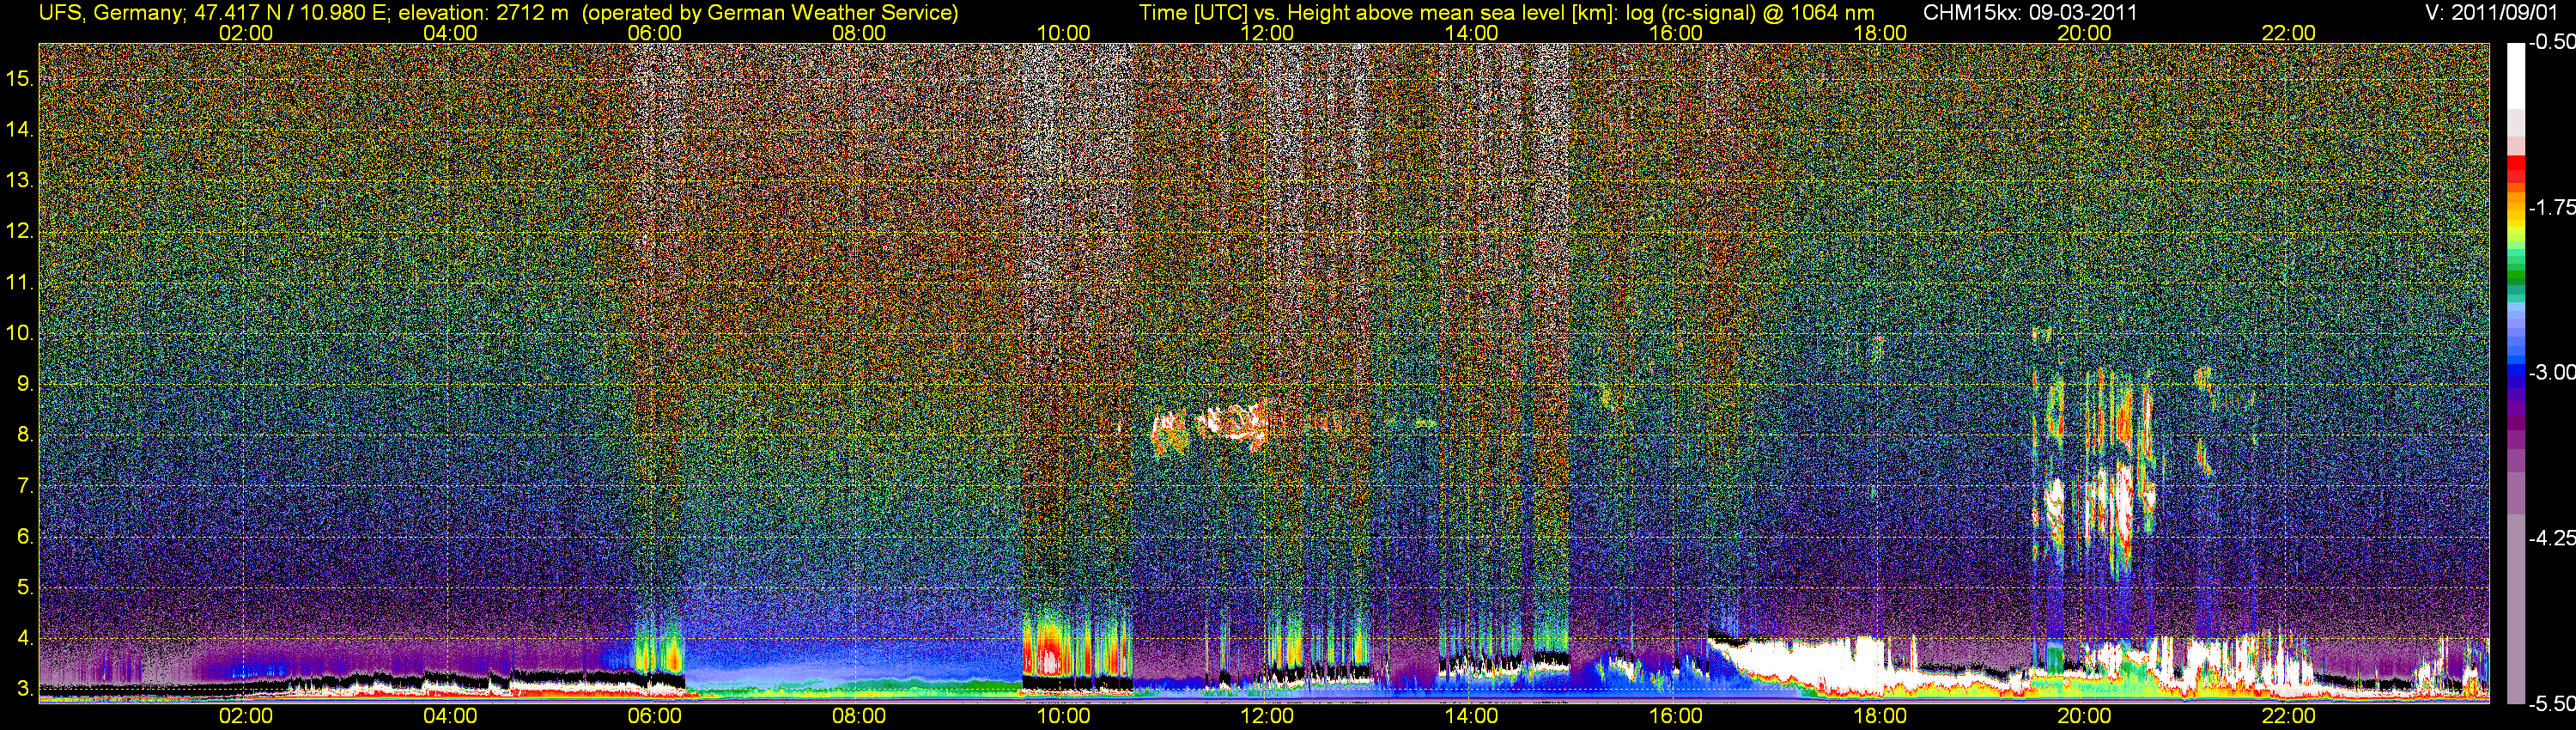Click the -5.50 color scale value
The height and width of the screenshot is (730, 2576).
(x=2551, y=703)
